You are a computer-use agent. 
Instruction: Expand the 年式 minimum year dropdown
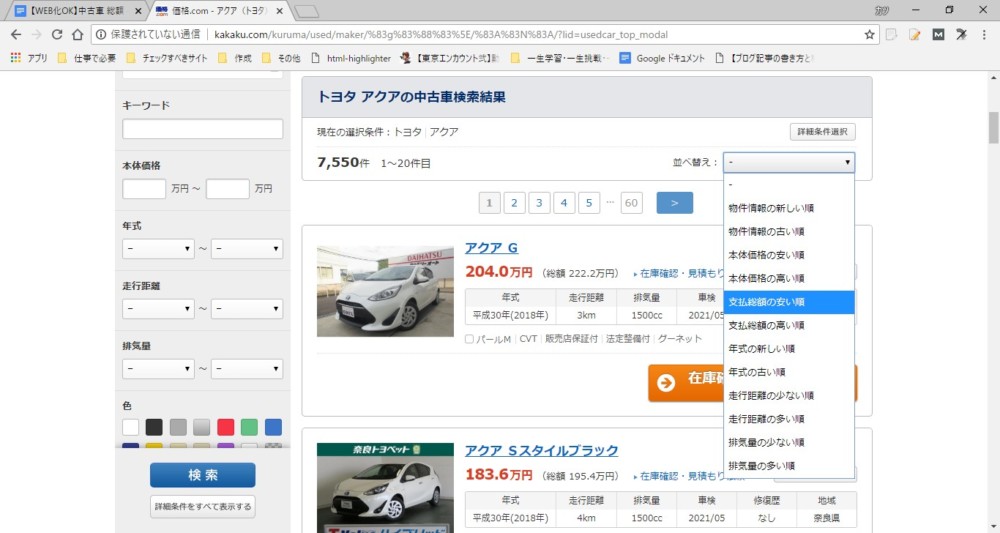click(158, 249)
